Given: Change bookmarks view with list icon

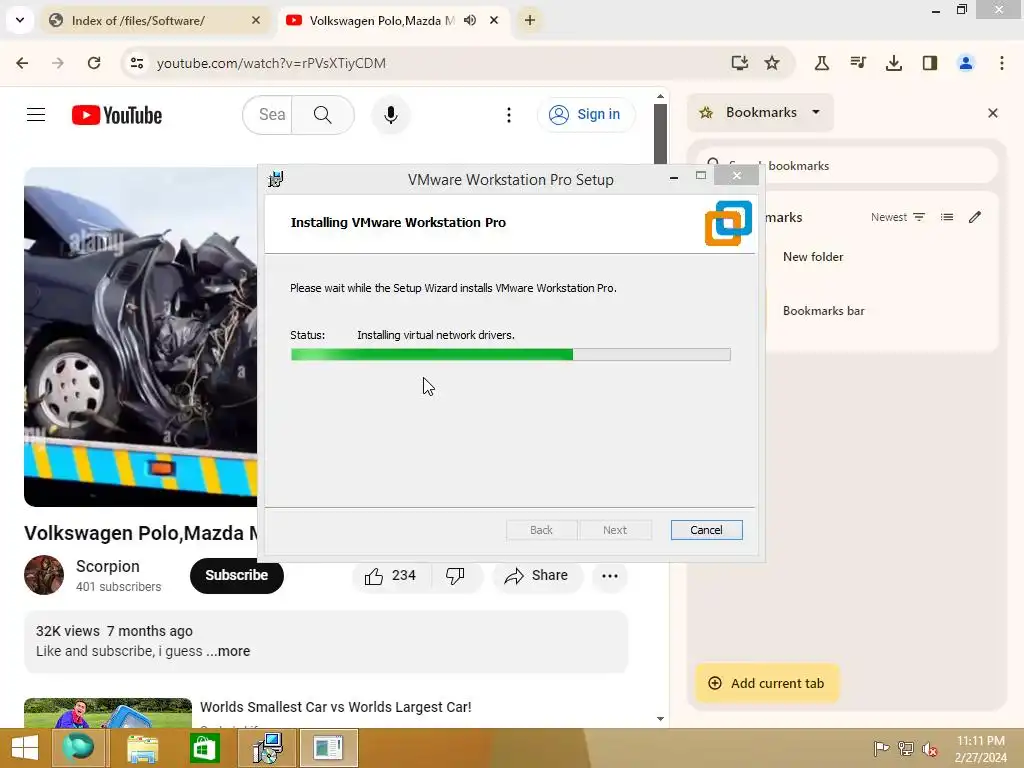Looking at the screenshot, I should click(x=946, y=217).
